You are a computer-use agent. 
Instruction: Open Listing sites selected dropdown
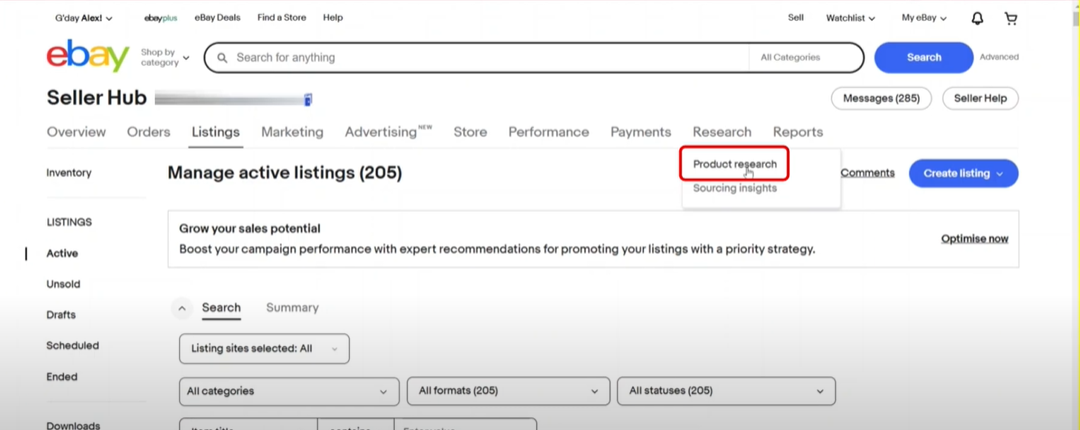click(x=264, y=349)
